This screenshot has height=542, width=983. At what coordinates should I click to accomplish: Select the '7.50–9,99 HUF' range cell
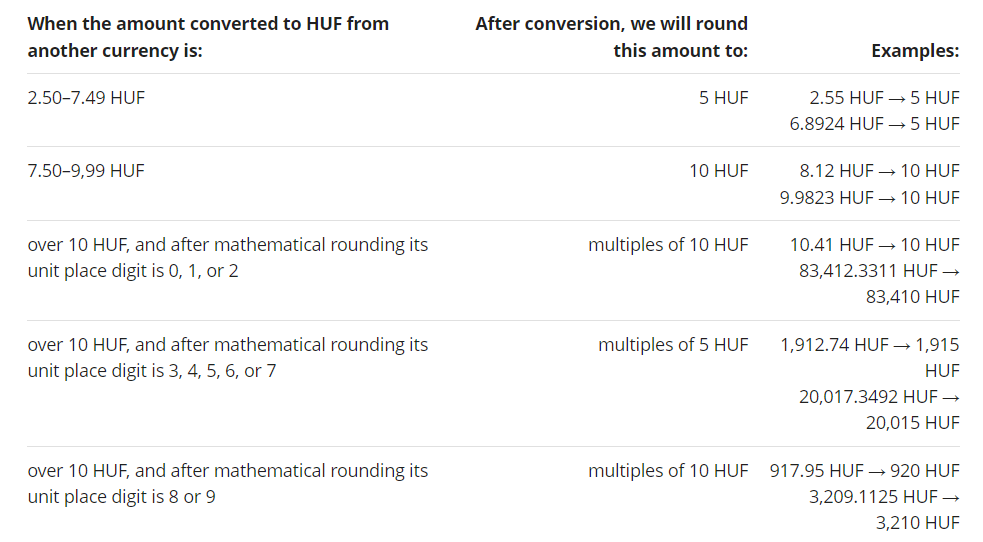(x=86, y=171)
